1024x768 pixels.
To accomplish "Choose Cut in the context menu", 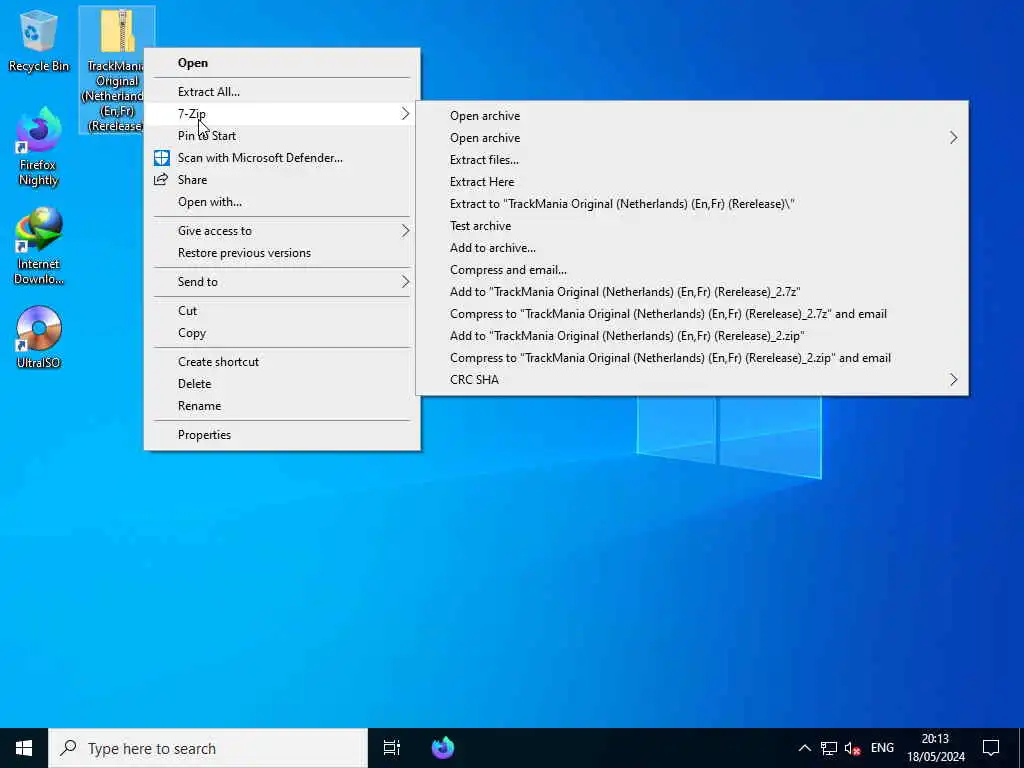I will click(x=282, y=311).
